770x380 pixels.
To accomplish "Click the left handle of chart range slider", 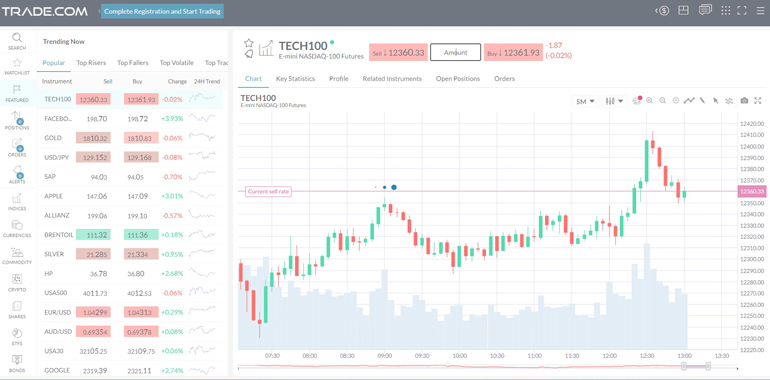I will pyautogui.click(x=683, y=366).
